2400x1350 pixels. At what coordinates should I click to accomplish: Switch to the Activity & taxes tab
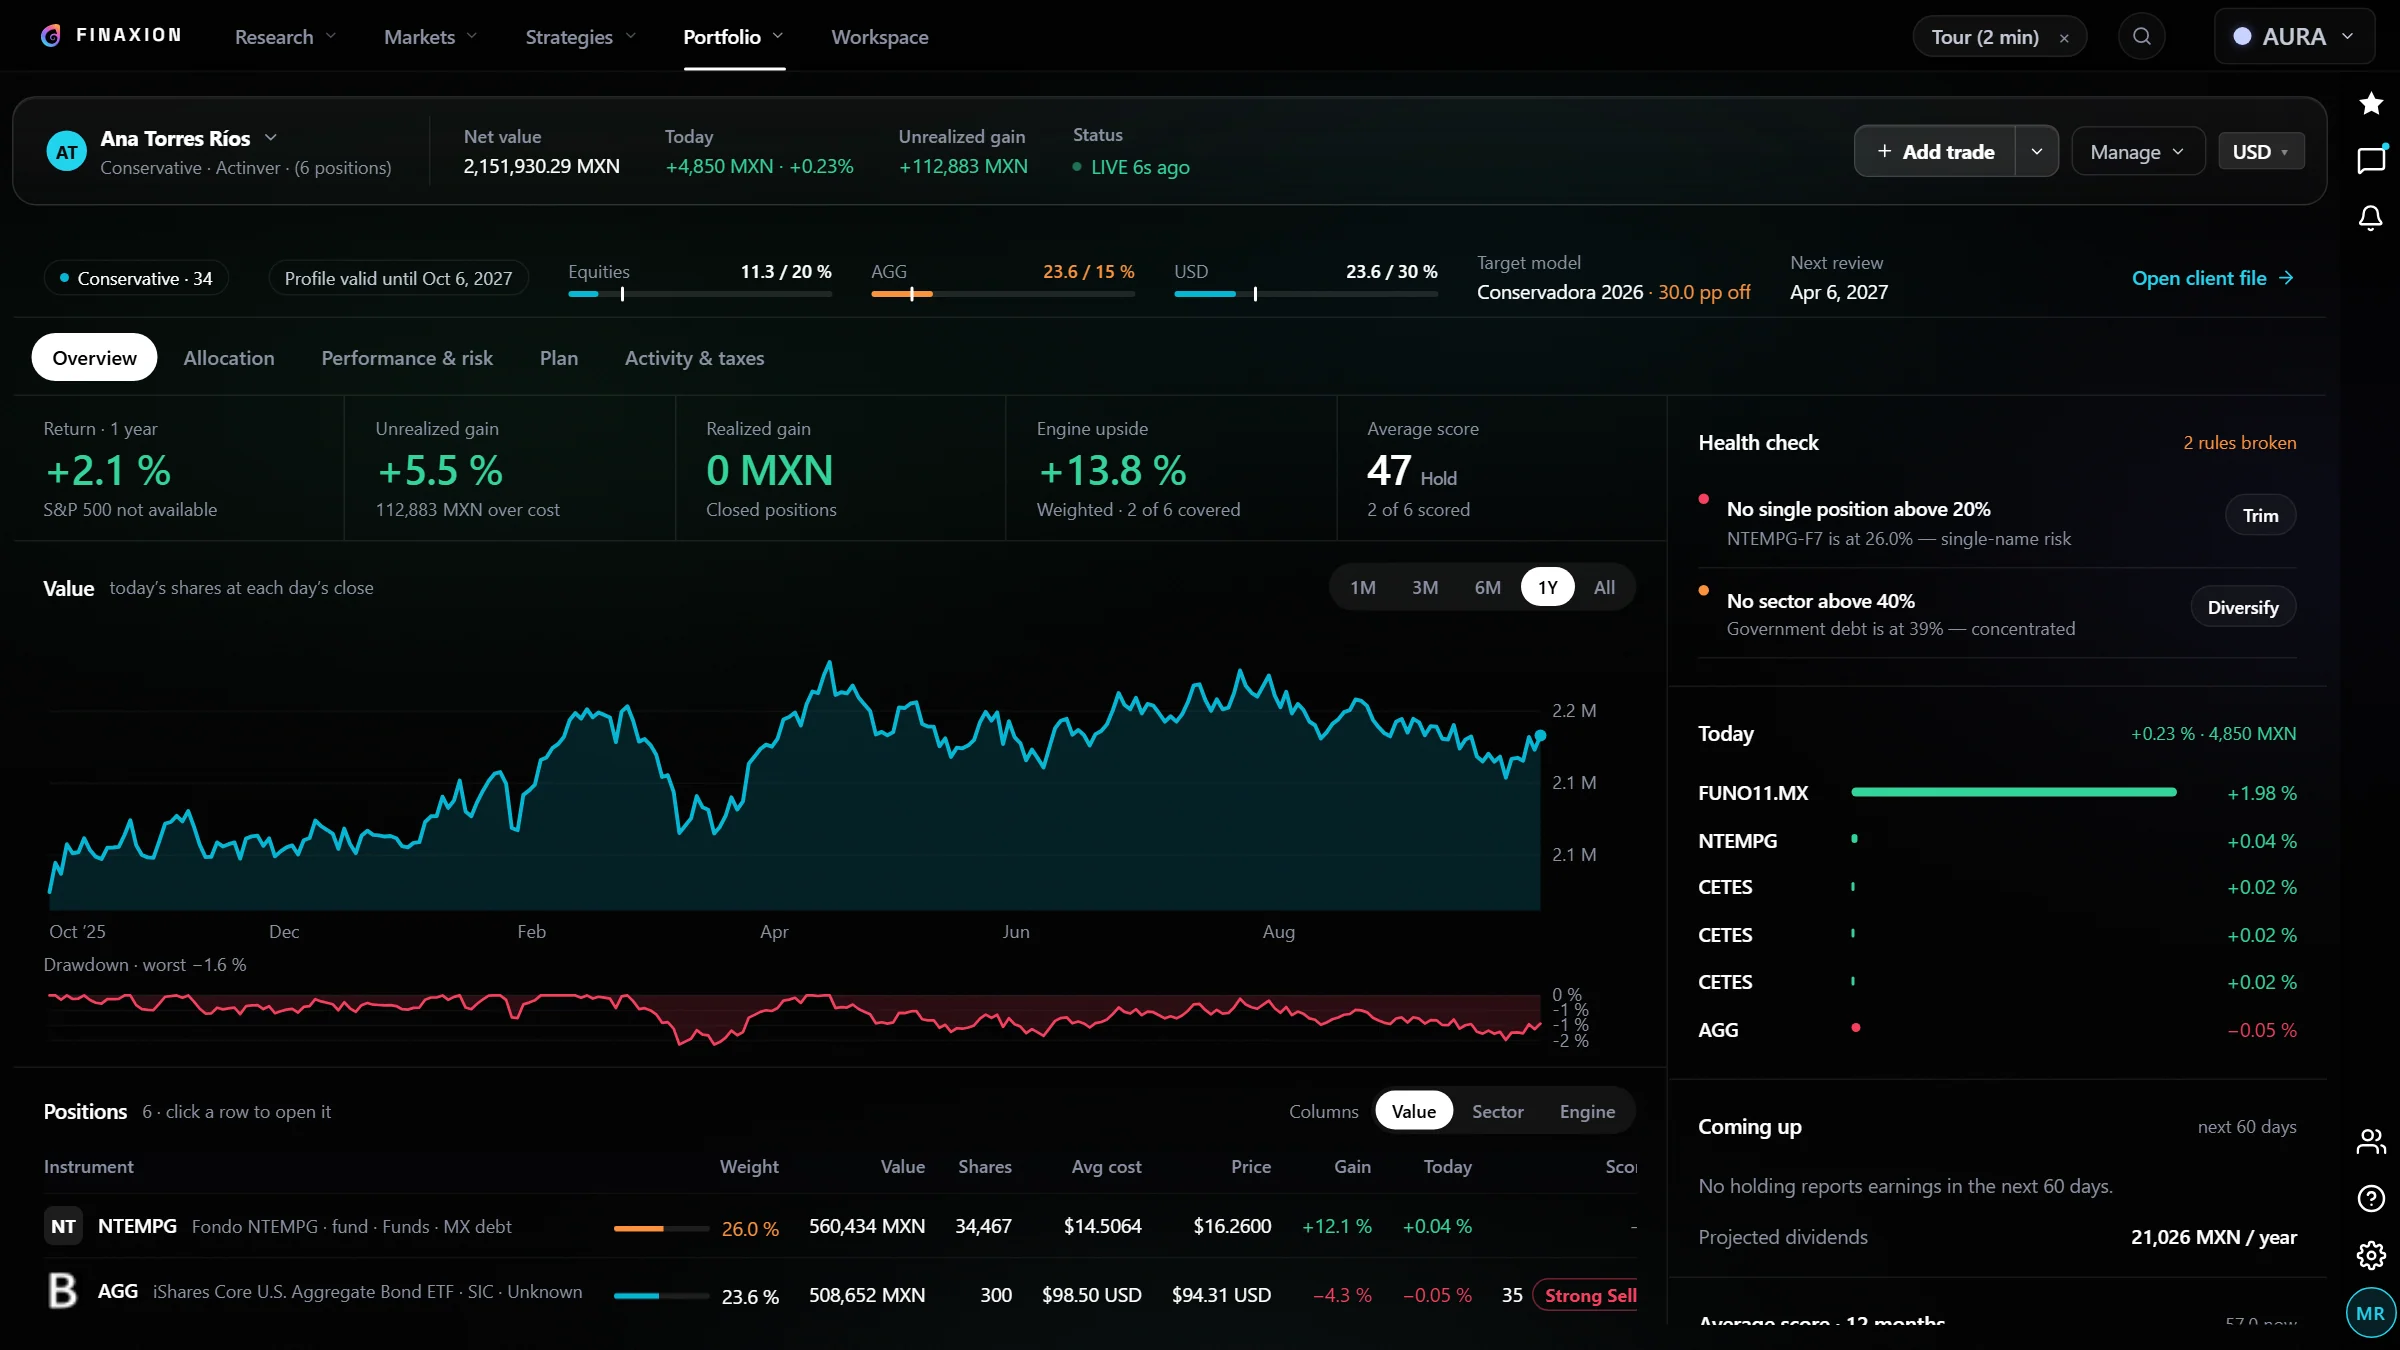(694, 357)
